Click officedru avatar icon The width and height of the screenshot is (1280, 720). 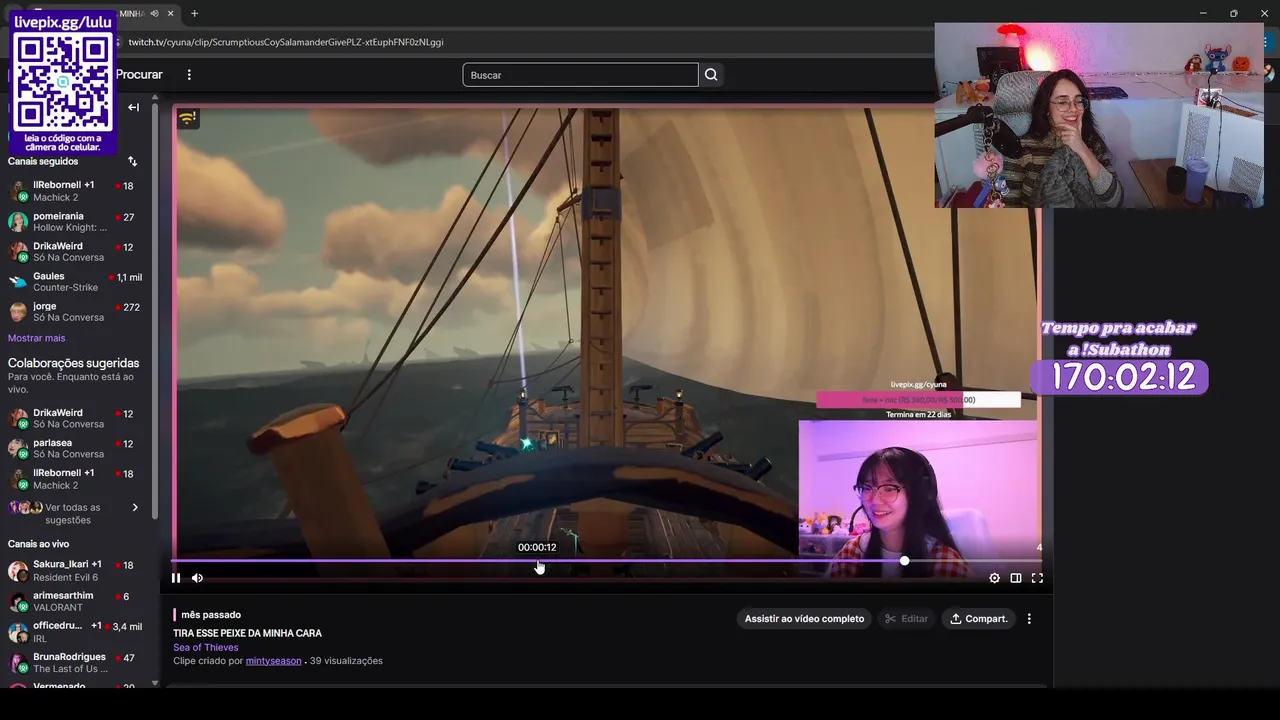click(x=18, y=632)
